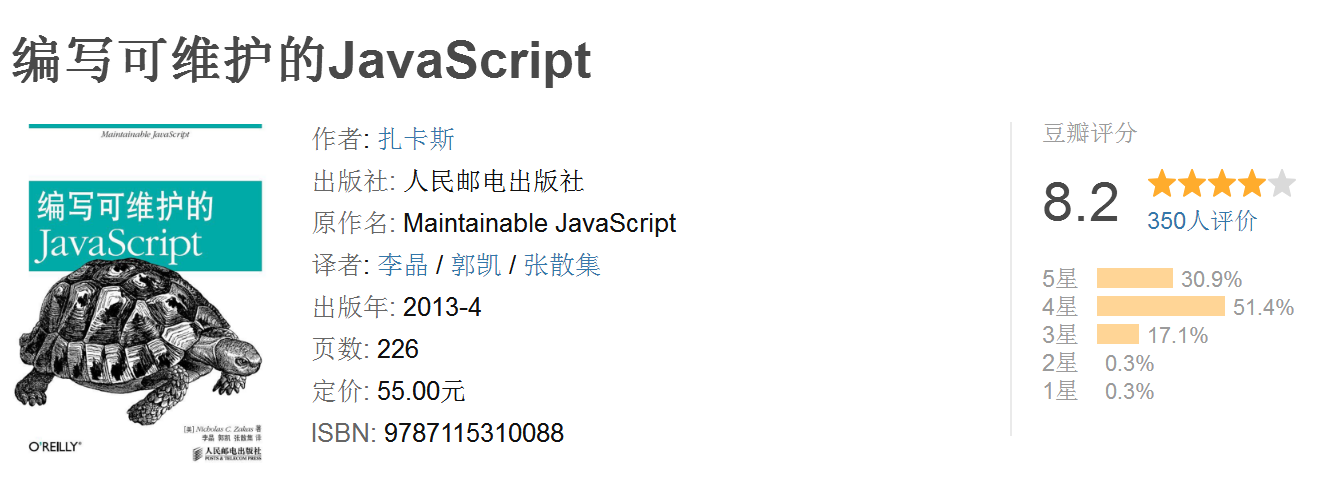Click the 豆瓣评分 heading
This screenshot has width=1334, height=495.
[x=1090, y=133]
